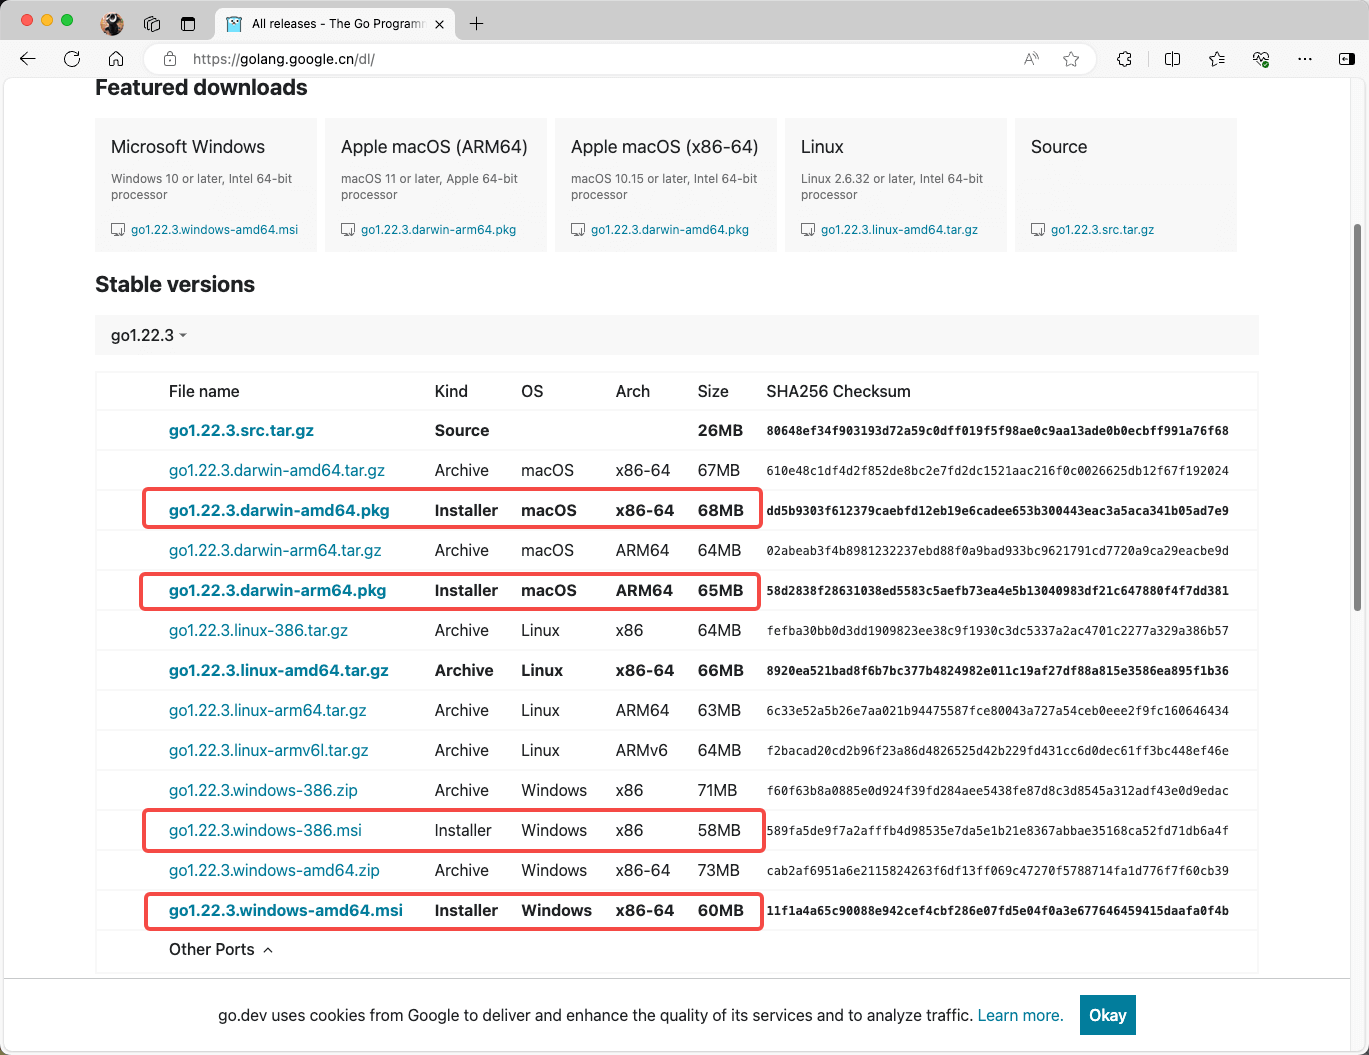Image resolution: width=1369 pixels, height=1055 pixels.
Task: Reload the current page
Action: tap(72, 59)
